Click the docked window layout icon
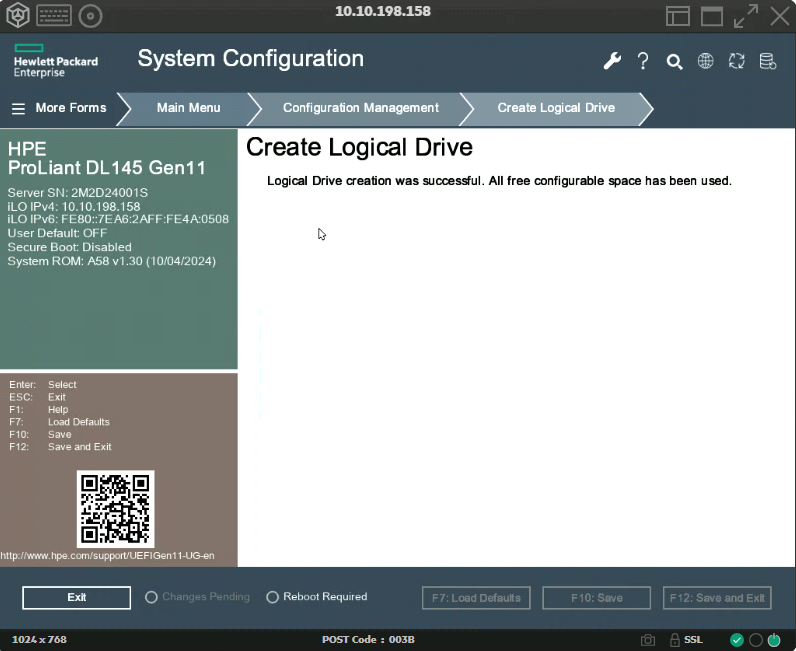The height and width of the screenshot is (651, 796). [678, 16]
